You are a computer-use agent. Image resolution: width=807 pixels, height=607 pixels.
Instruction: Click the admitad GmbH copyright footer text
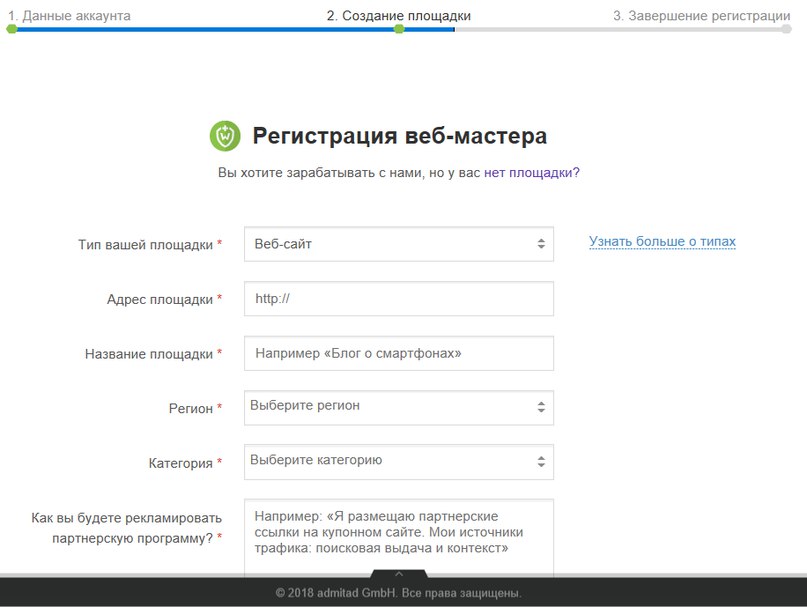399,593
